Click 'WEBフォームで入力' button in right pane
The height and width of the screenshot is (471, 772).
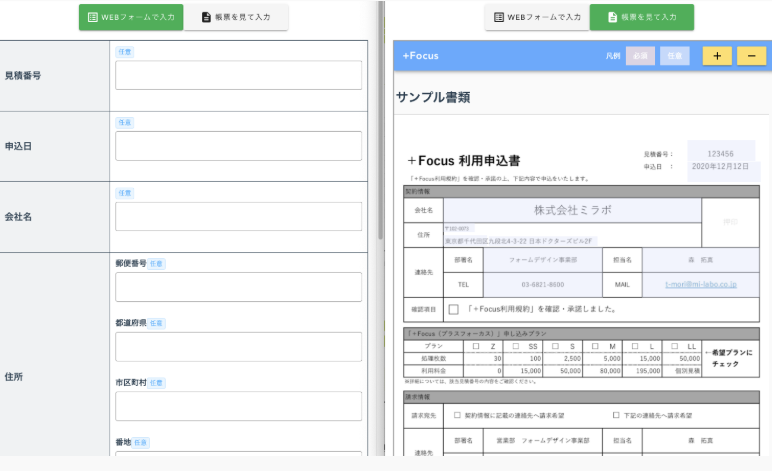[536, 17]
